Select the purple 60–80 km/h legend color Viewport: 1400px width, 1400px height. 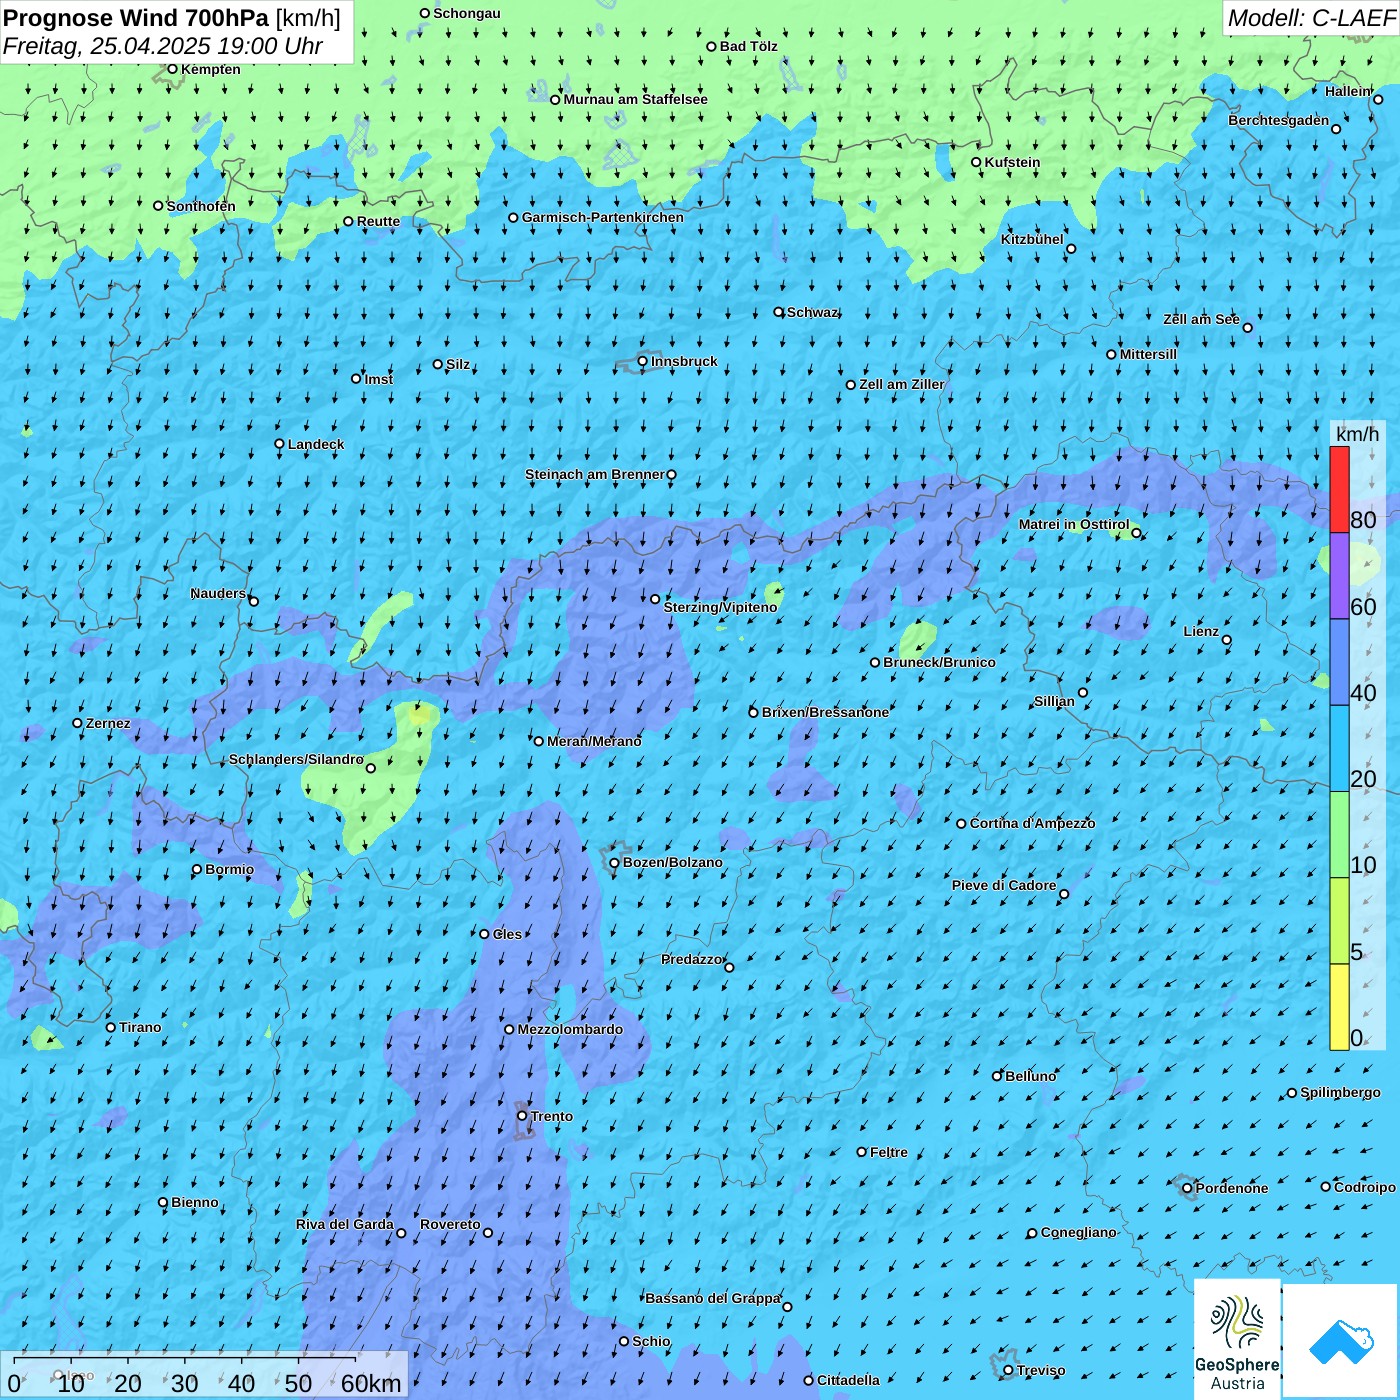pos(1339,576)
